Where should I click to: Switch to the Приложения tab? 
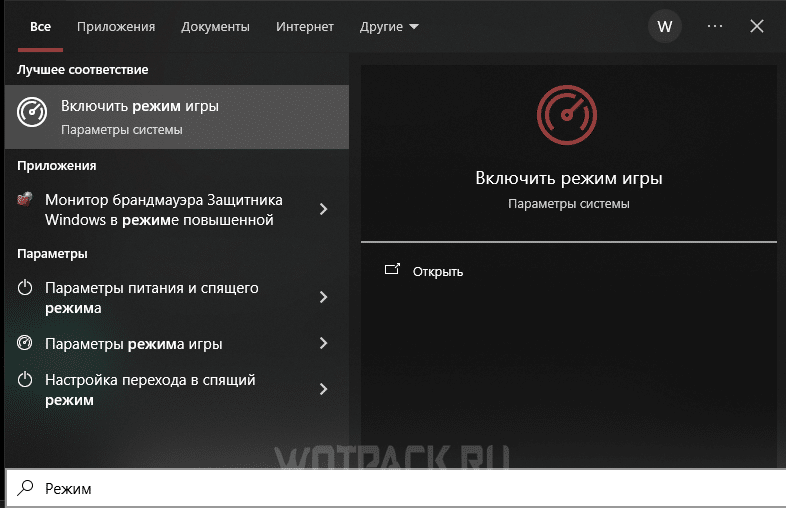(x=116, y=27)
